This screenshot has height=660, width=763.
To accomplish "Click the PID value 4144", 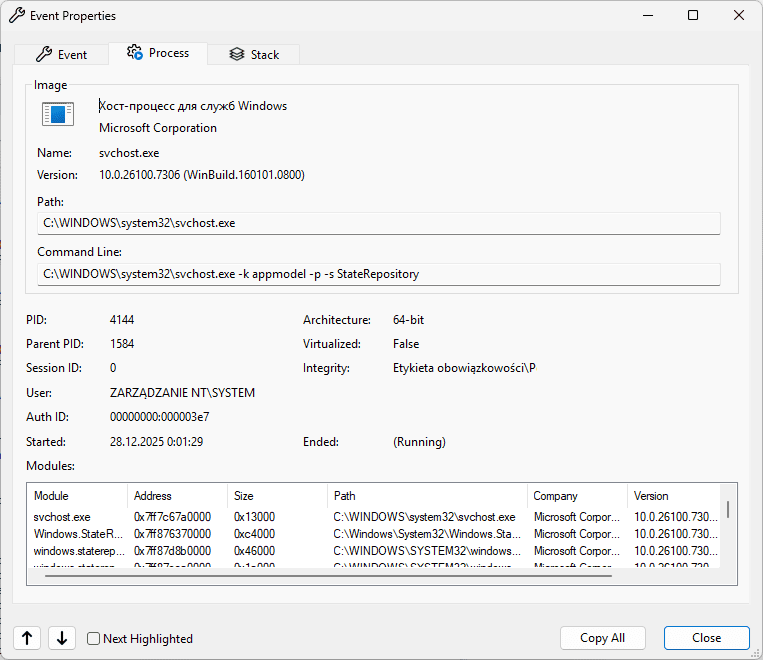I will point(122,320).
